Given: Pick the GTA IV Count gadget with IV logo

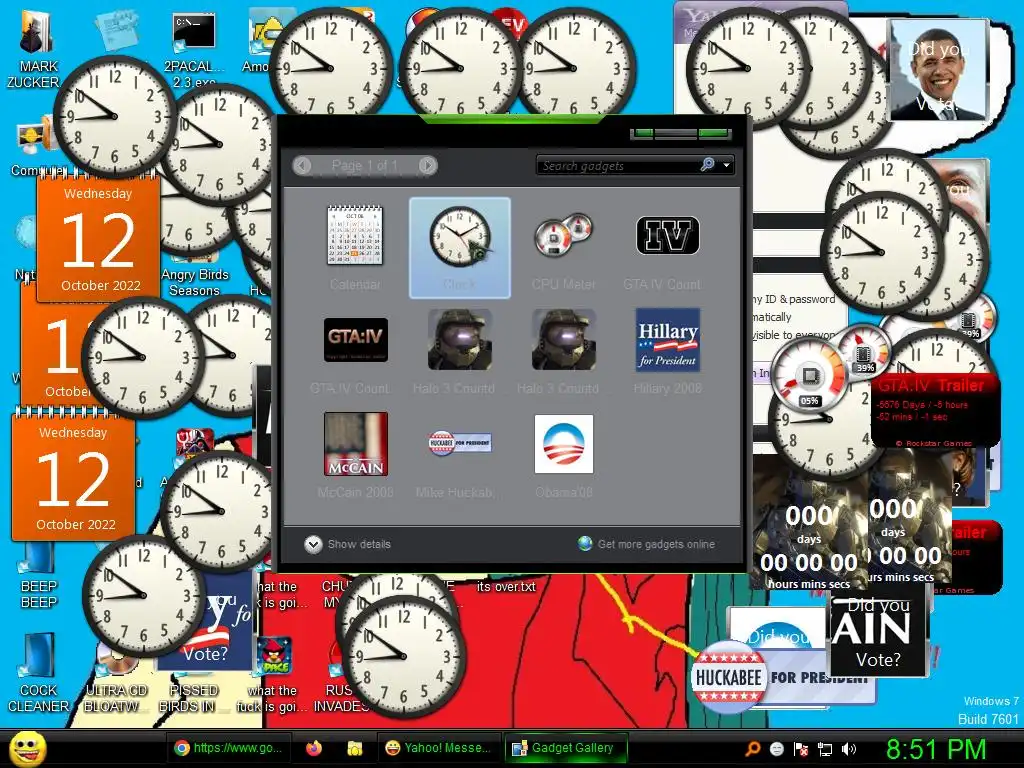Looking at the screenshot, I should tap(667, 247).
